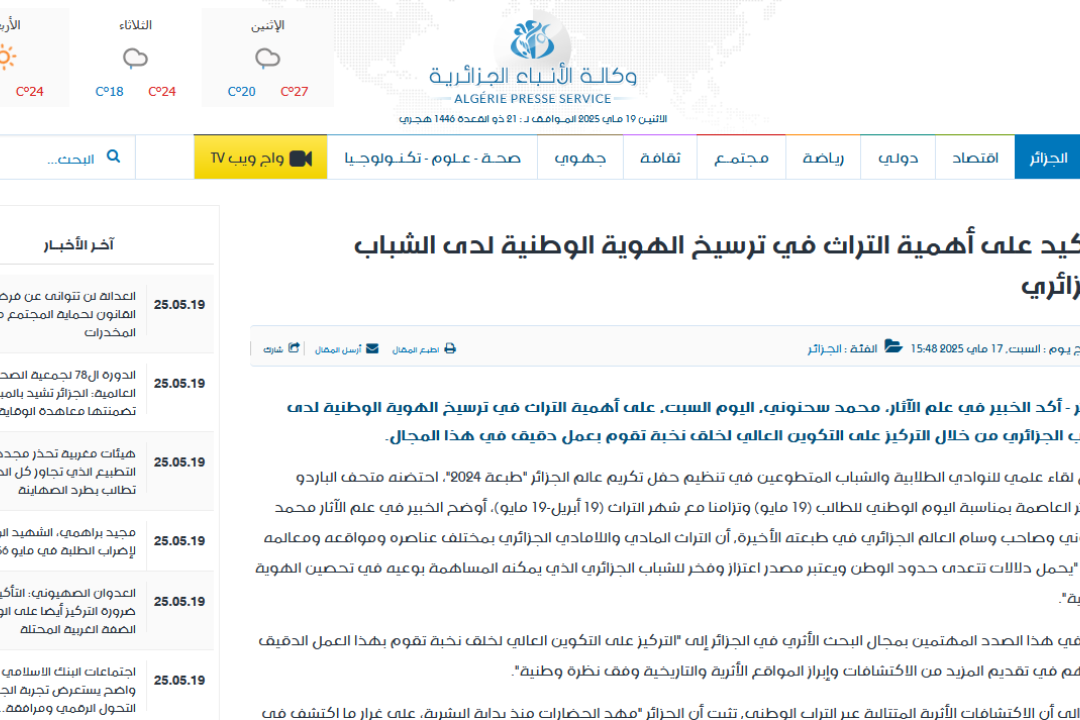This screenshot has width=1080, height=720.
Task: Click the send article envelope icon
Action: pyautogui.click(x=372, y=349)
